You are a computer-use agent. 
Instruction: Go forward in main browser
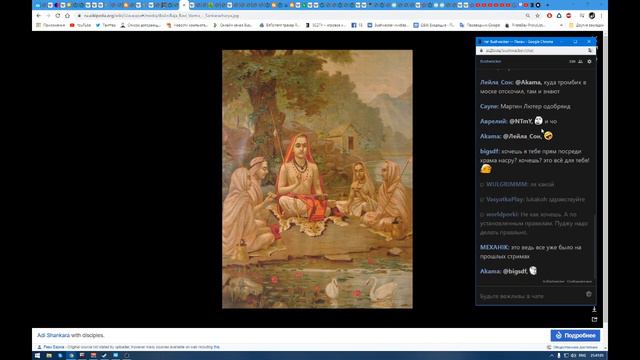(x=48, y=16)
